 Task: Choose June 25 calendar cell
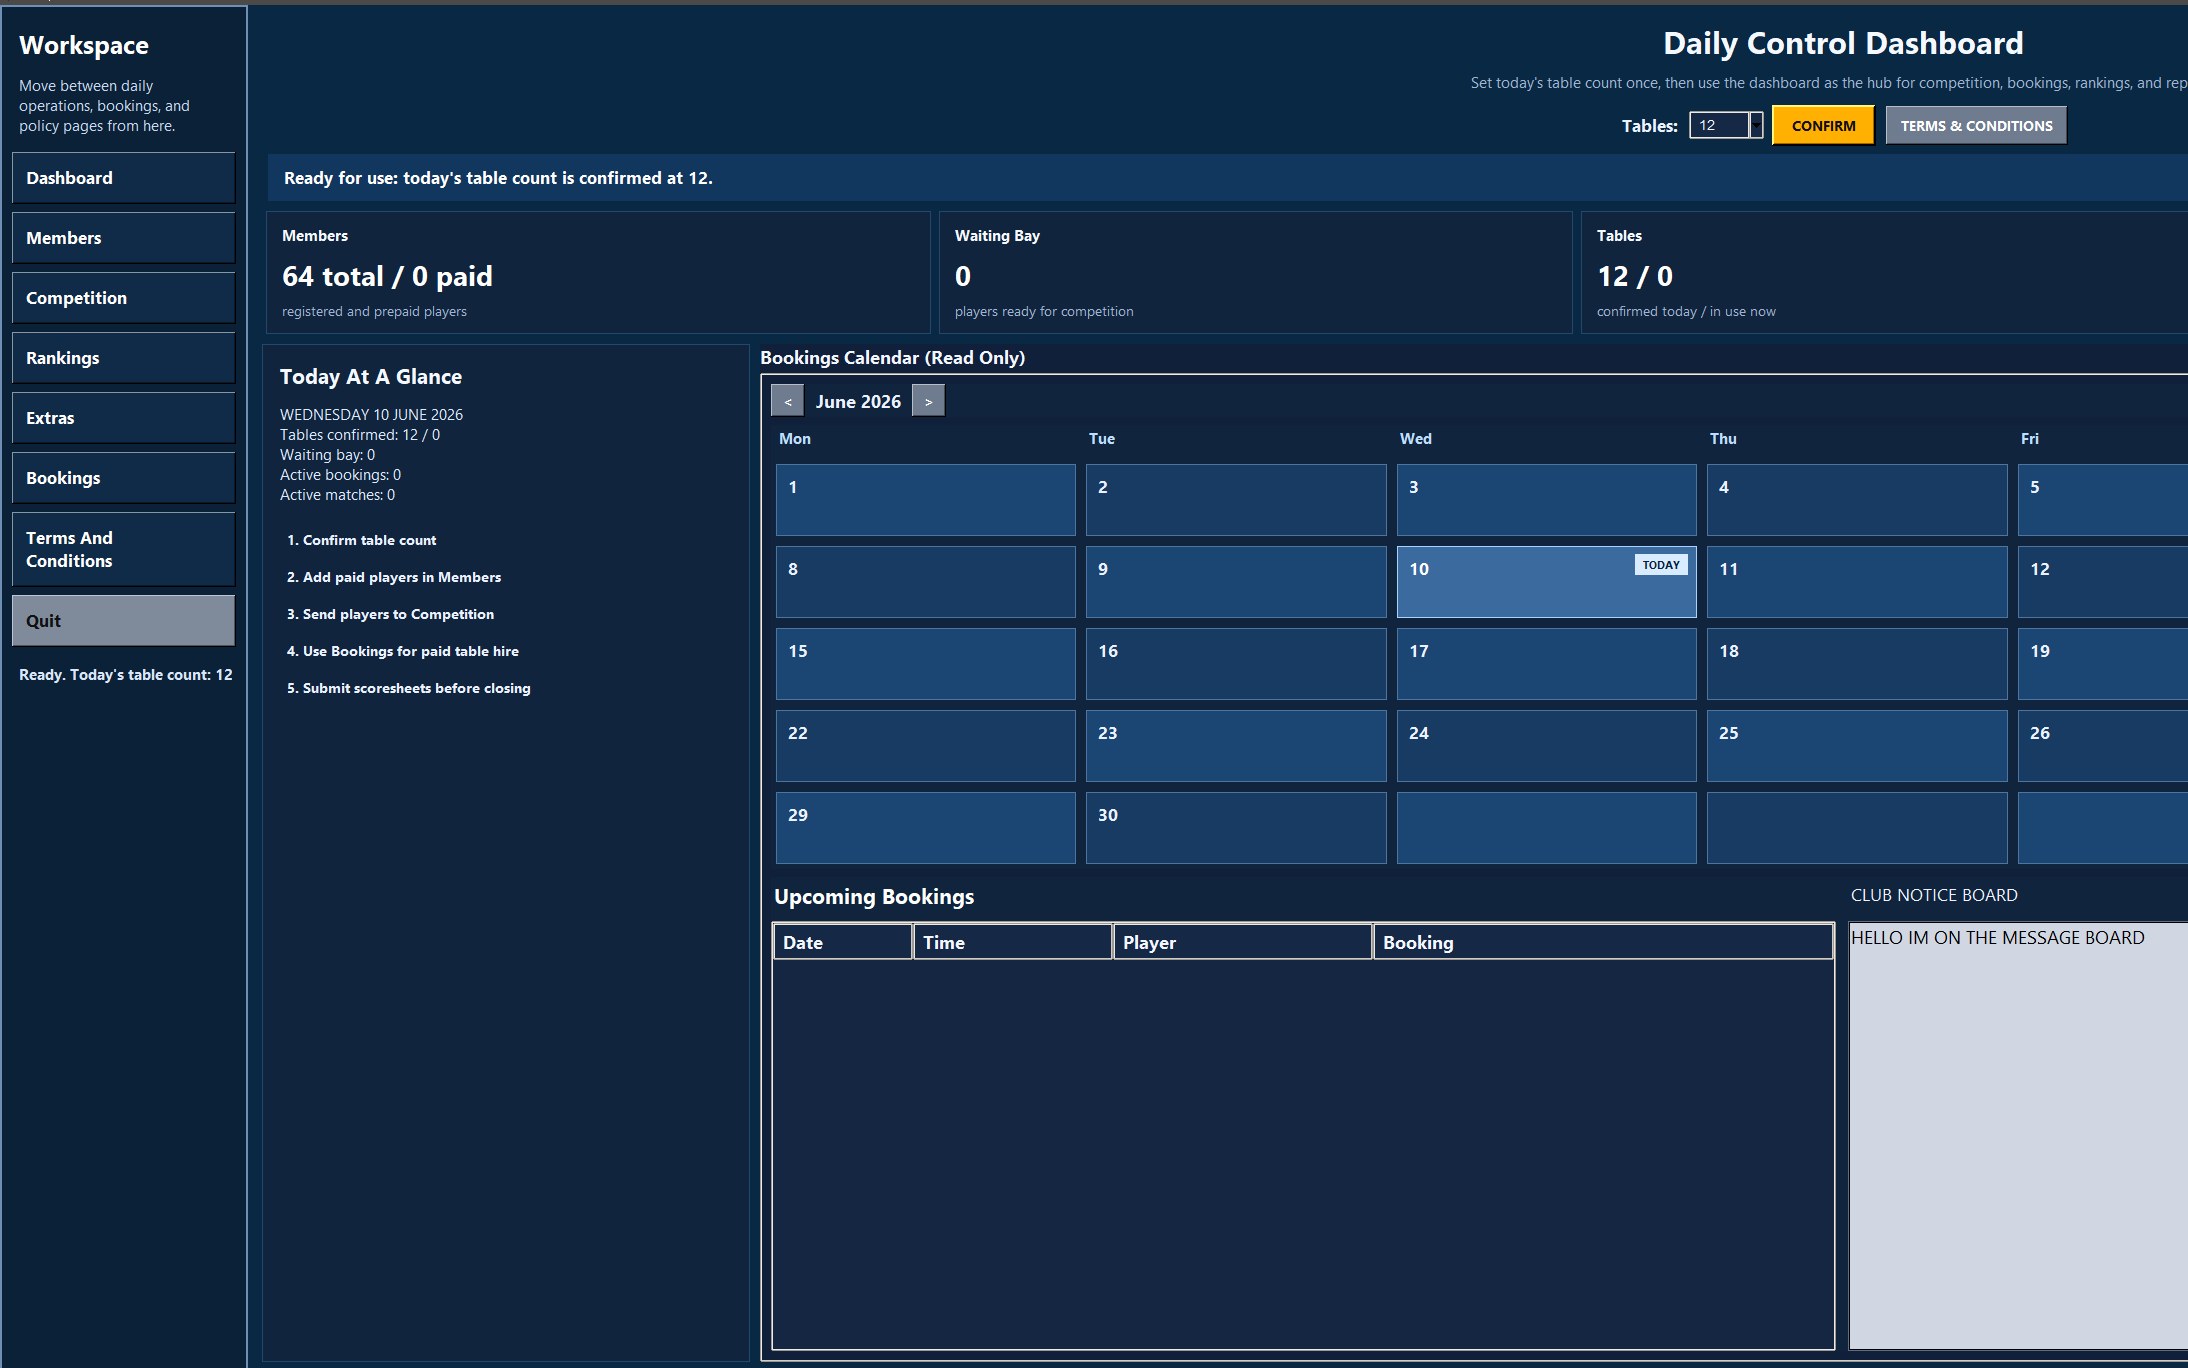click(1857, 746)
